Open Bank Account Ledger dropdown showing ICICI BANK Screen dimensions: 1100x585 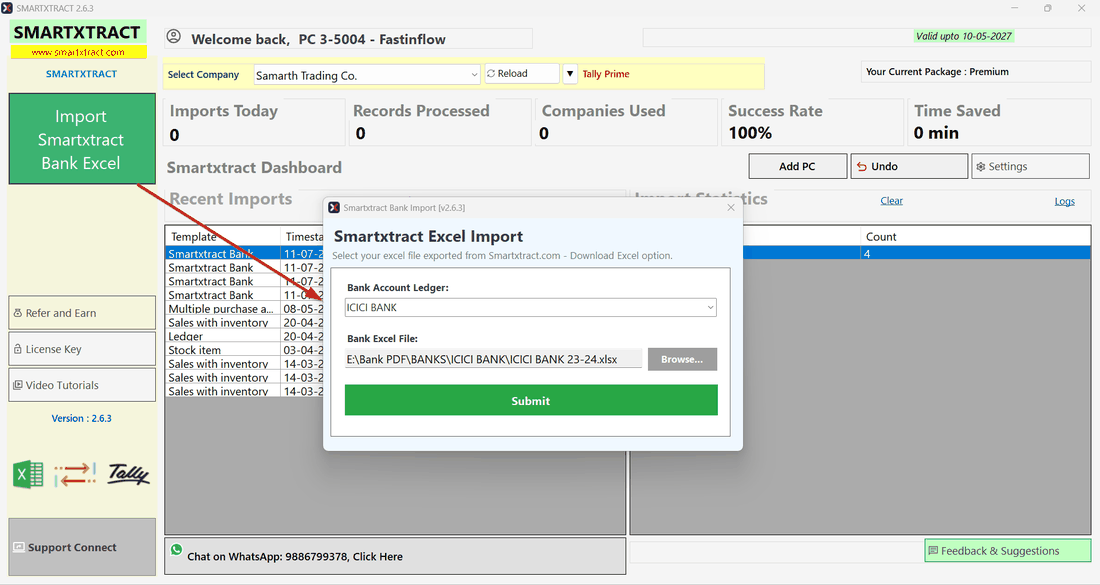[530, 307]
